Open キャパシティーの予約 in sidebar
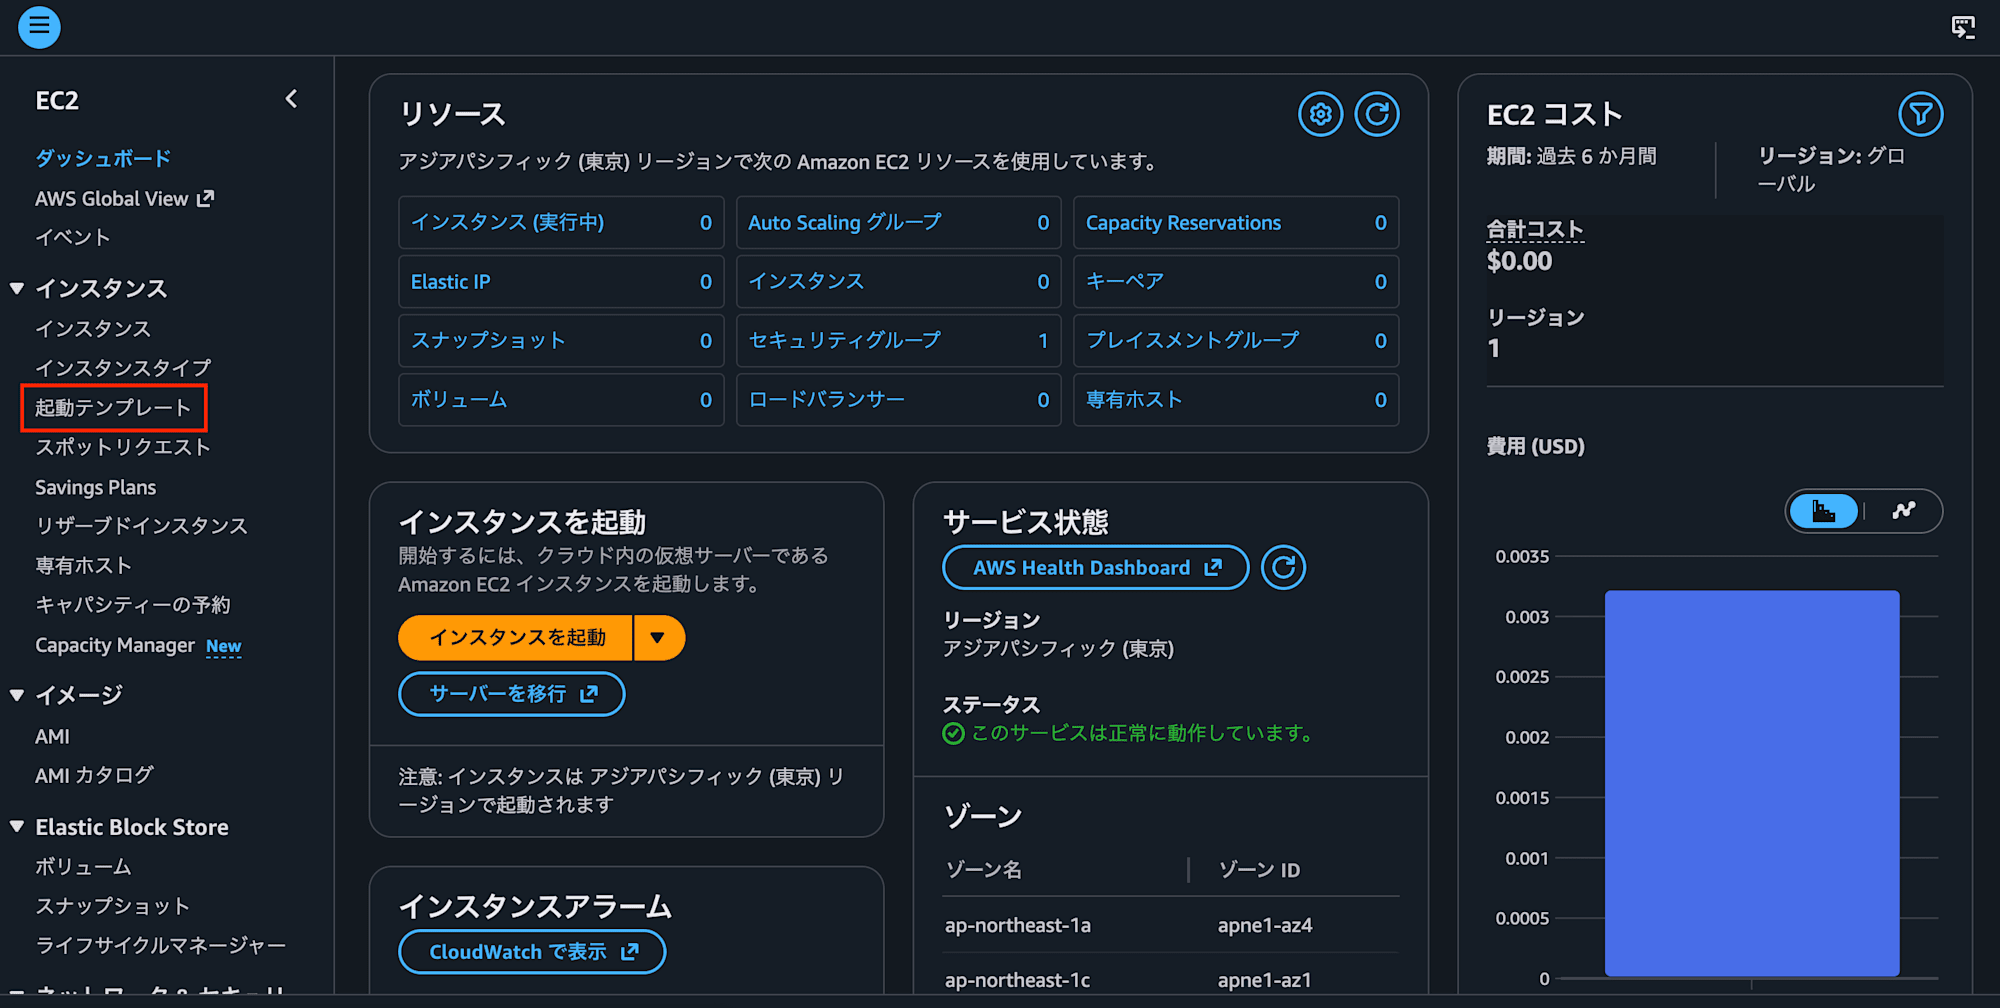This screenshot has height=1008, width=2000. (133, 605)
